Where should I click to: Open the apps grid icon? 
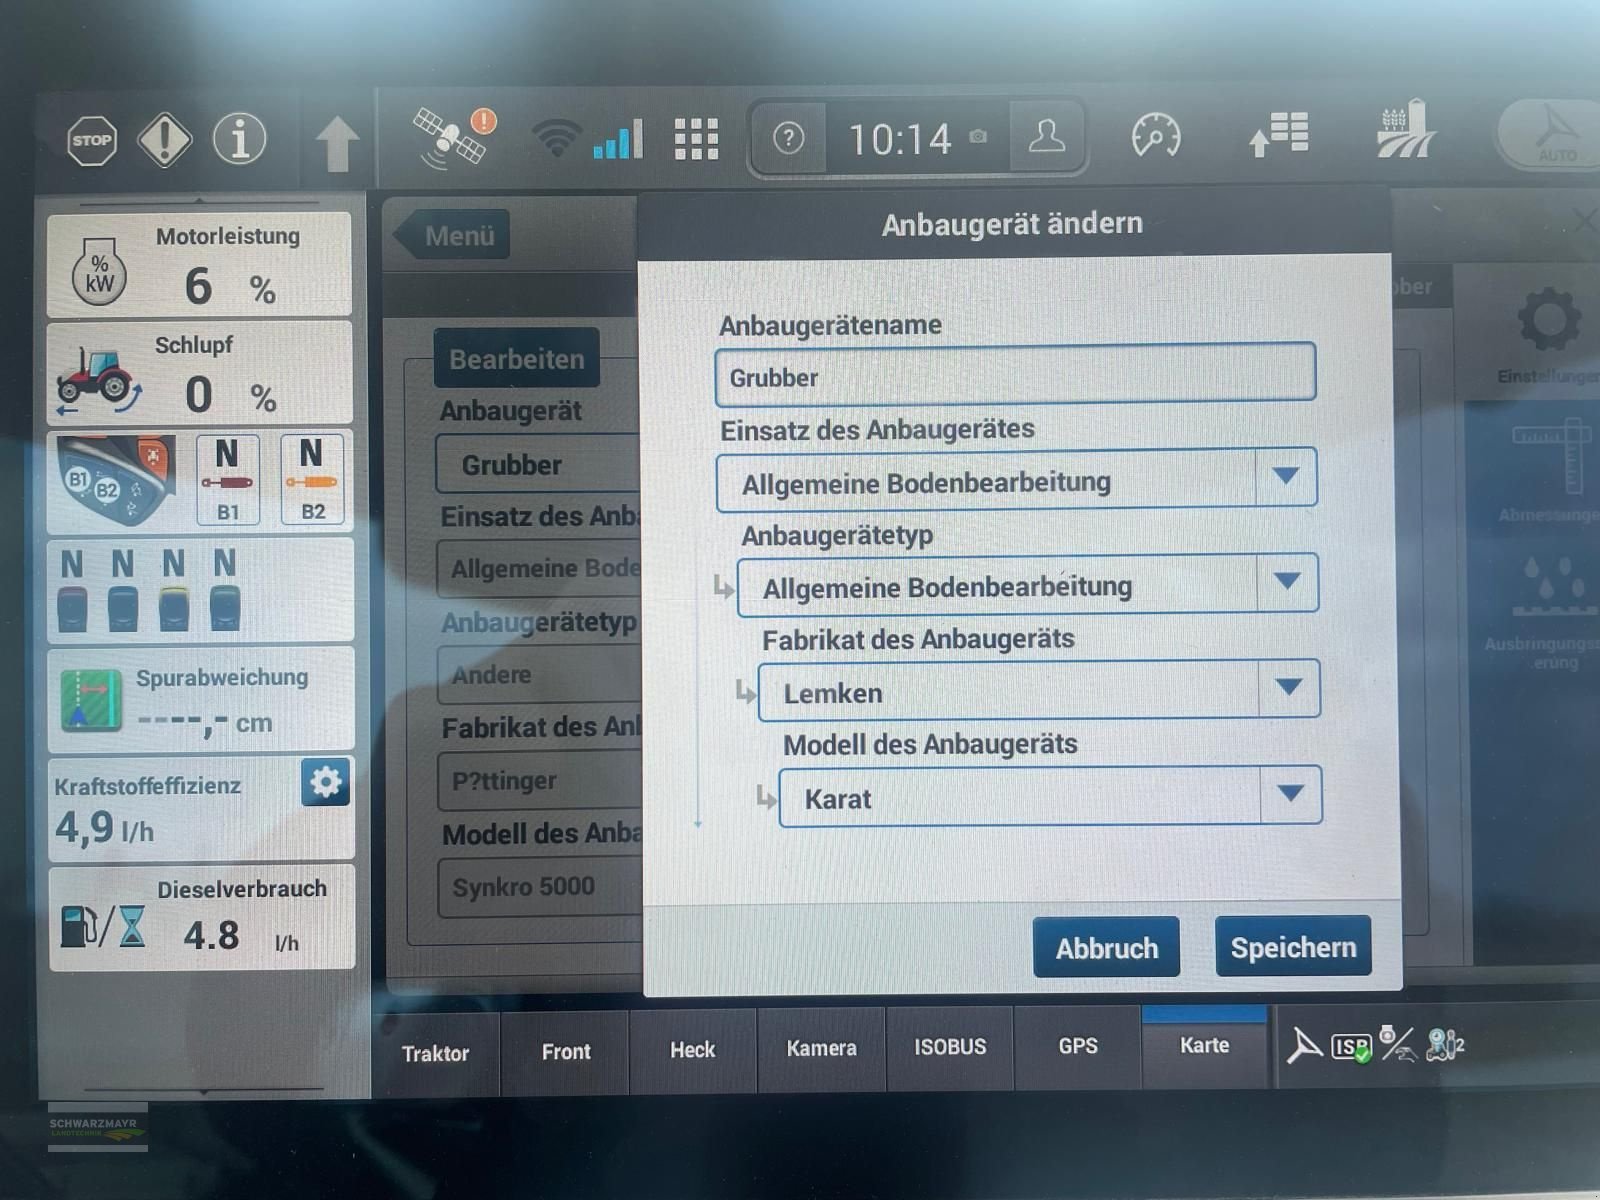696,139
